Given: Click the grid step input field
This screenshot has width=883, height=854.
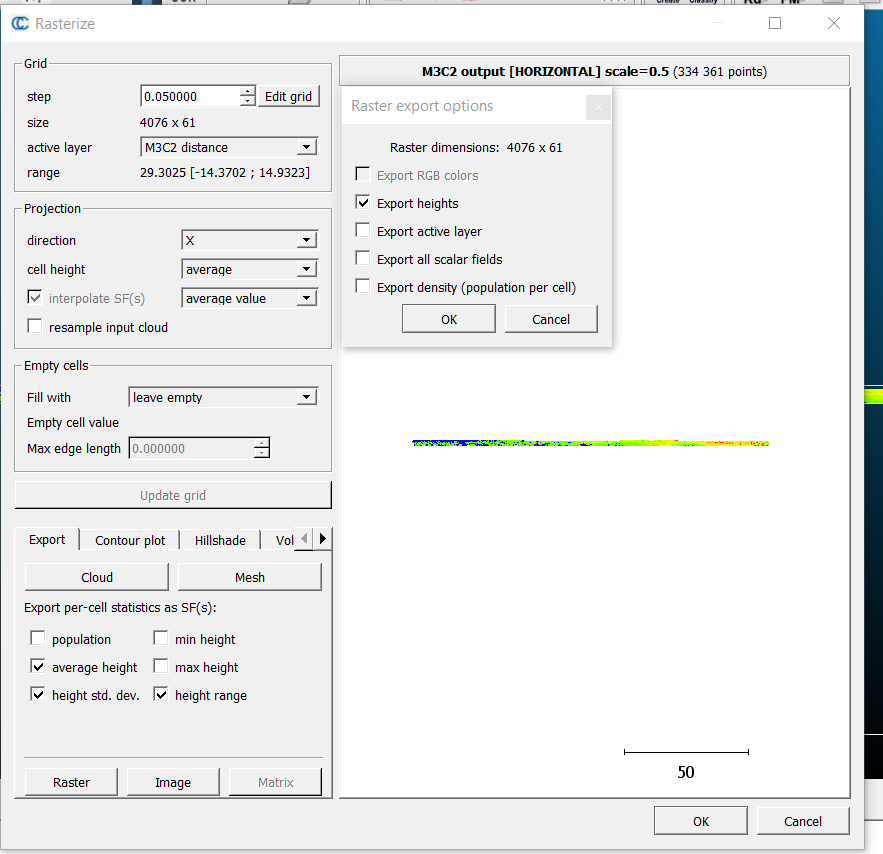Looking at the screenshot, I should click(190, 96).
